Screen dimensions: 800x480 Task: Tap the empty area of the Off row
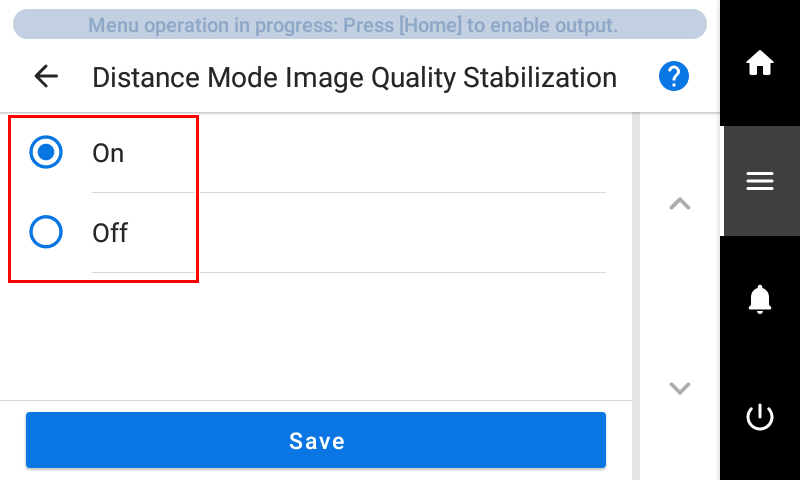pyautogui.click(x=367, y=233)
